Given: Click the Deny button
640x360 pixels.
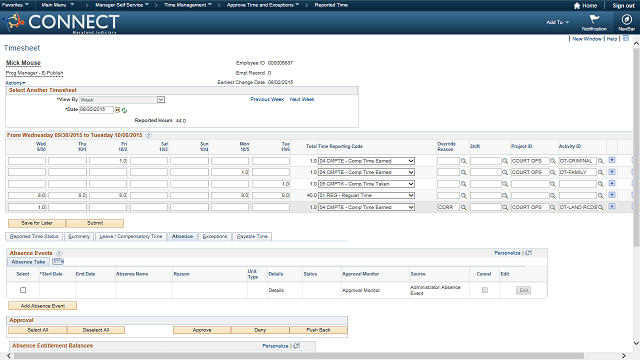Looking at the screenshot, I should coord(260,330).
